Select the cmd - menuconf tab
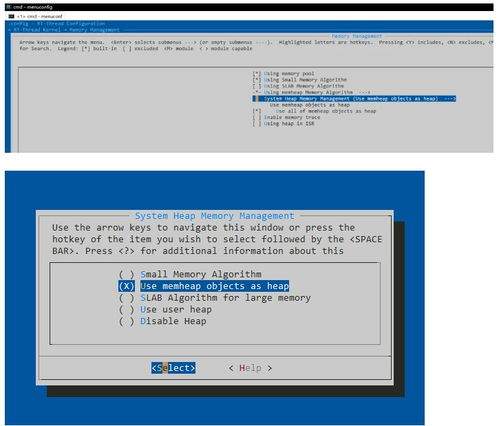 pos(39,16)
